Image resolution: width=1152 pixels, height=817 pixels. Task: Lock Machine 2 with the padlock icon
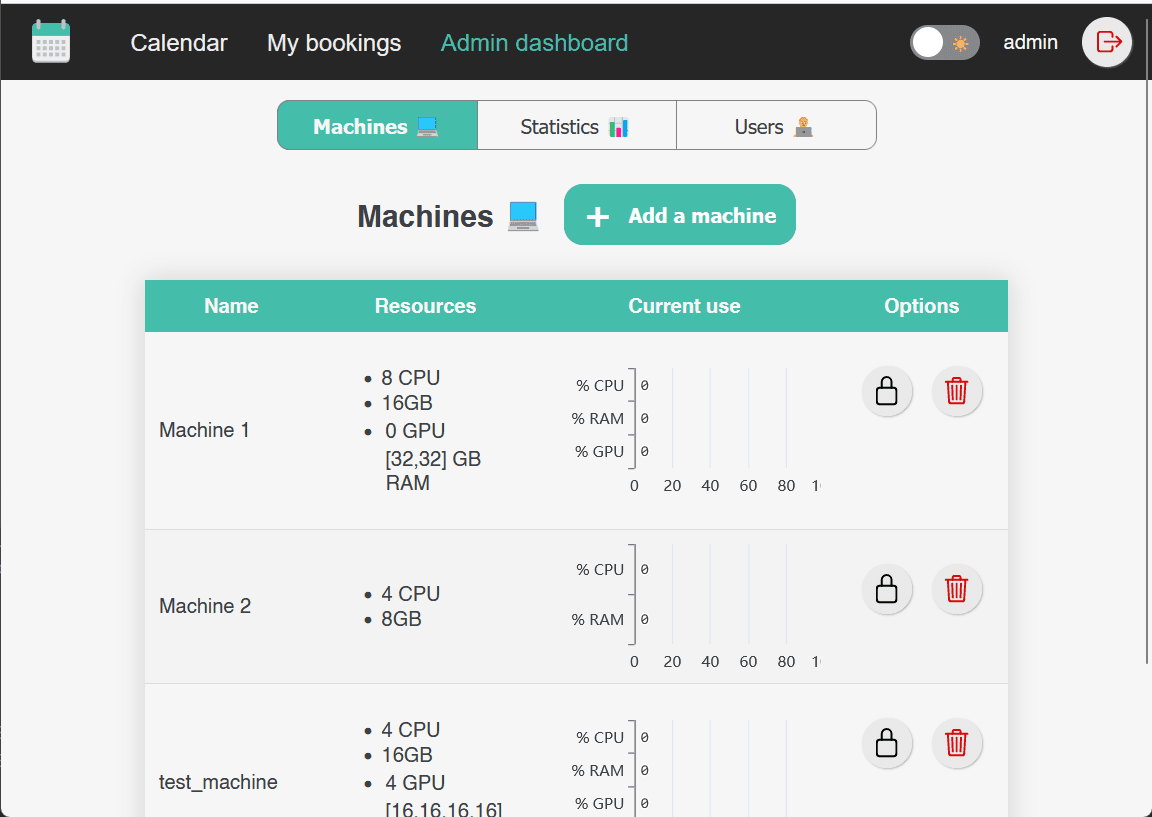(x=887, y=589)
